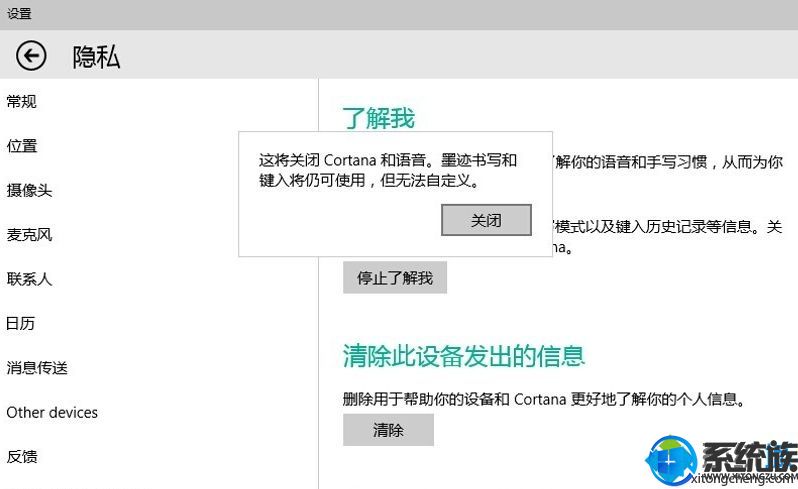
Task: Click the 了解我 section heading
Action: [379, 118]
